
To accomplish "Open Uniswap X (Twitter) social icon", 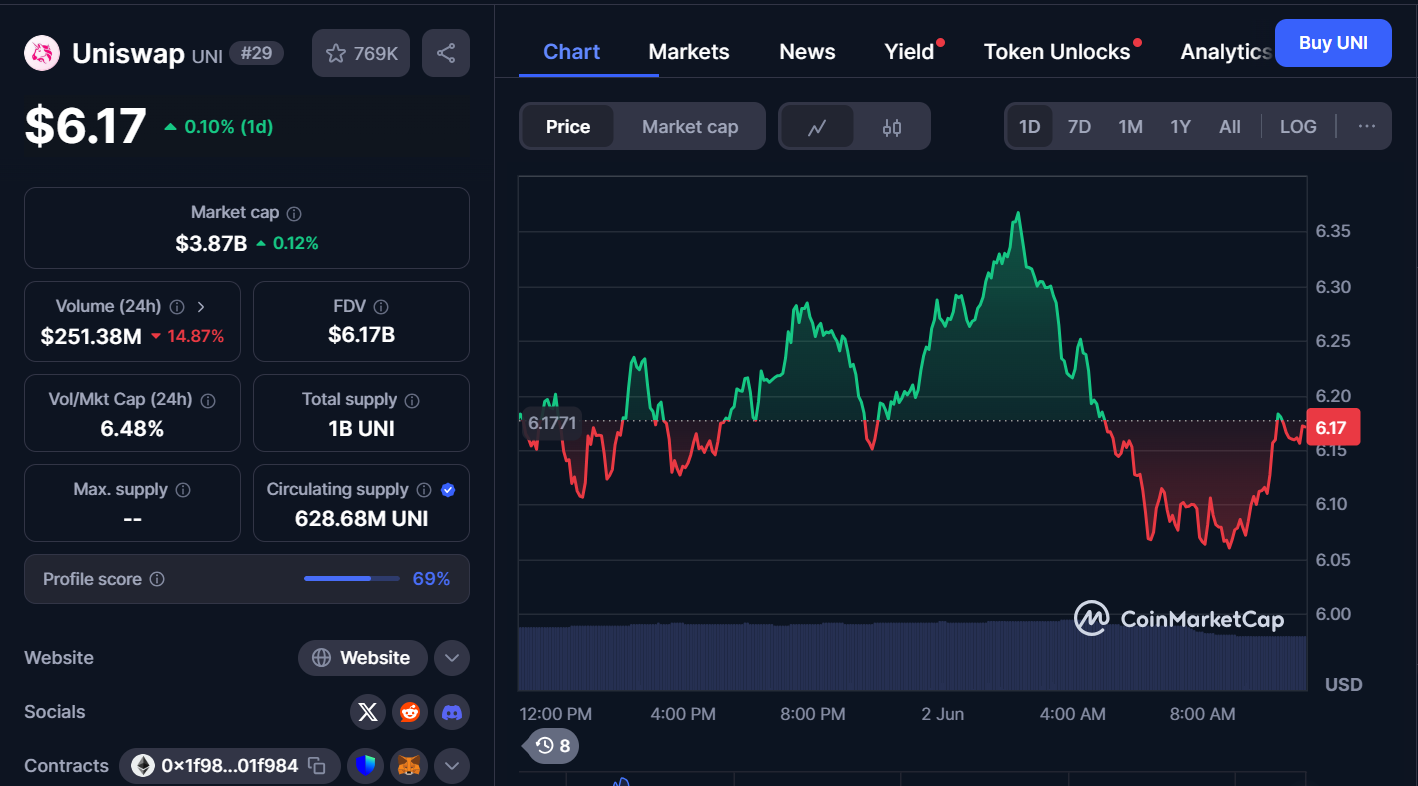I will (x=368, y=712).
